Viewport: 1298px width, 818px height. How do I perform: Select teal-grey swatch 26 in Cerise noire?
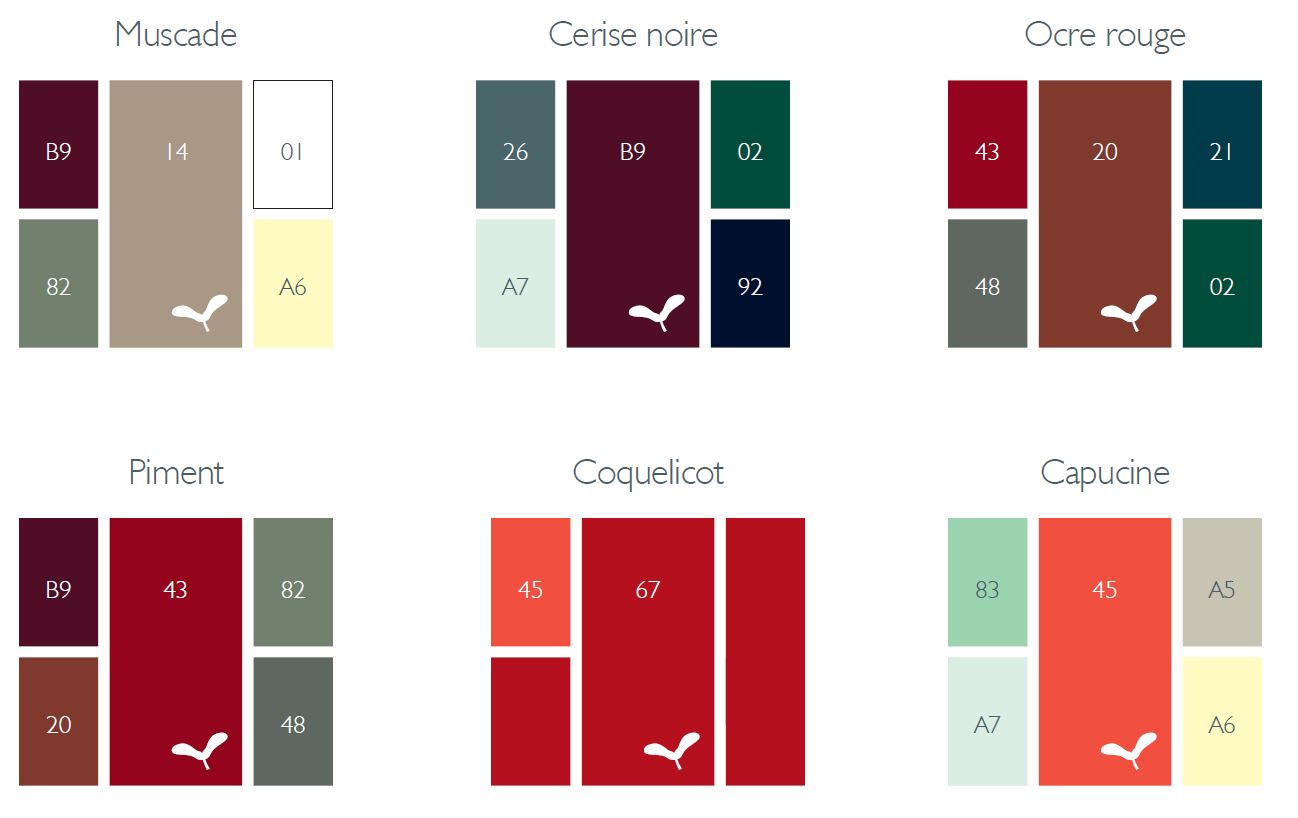click(516, 145)
